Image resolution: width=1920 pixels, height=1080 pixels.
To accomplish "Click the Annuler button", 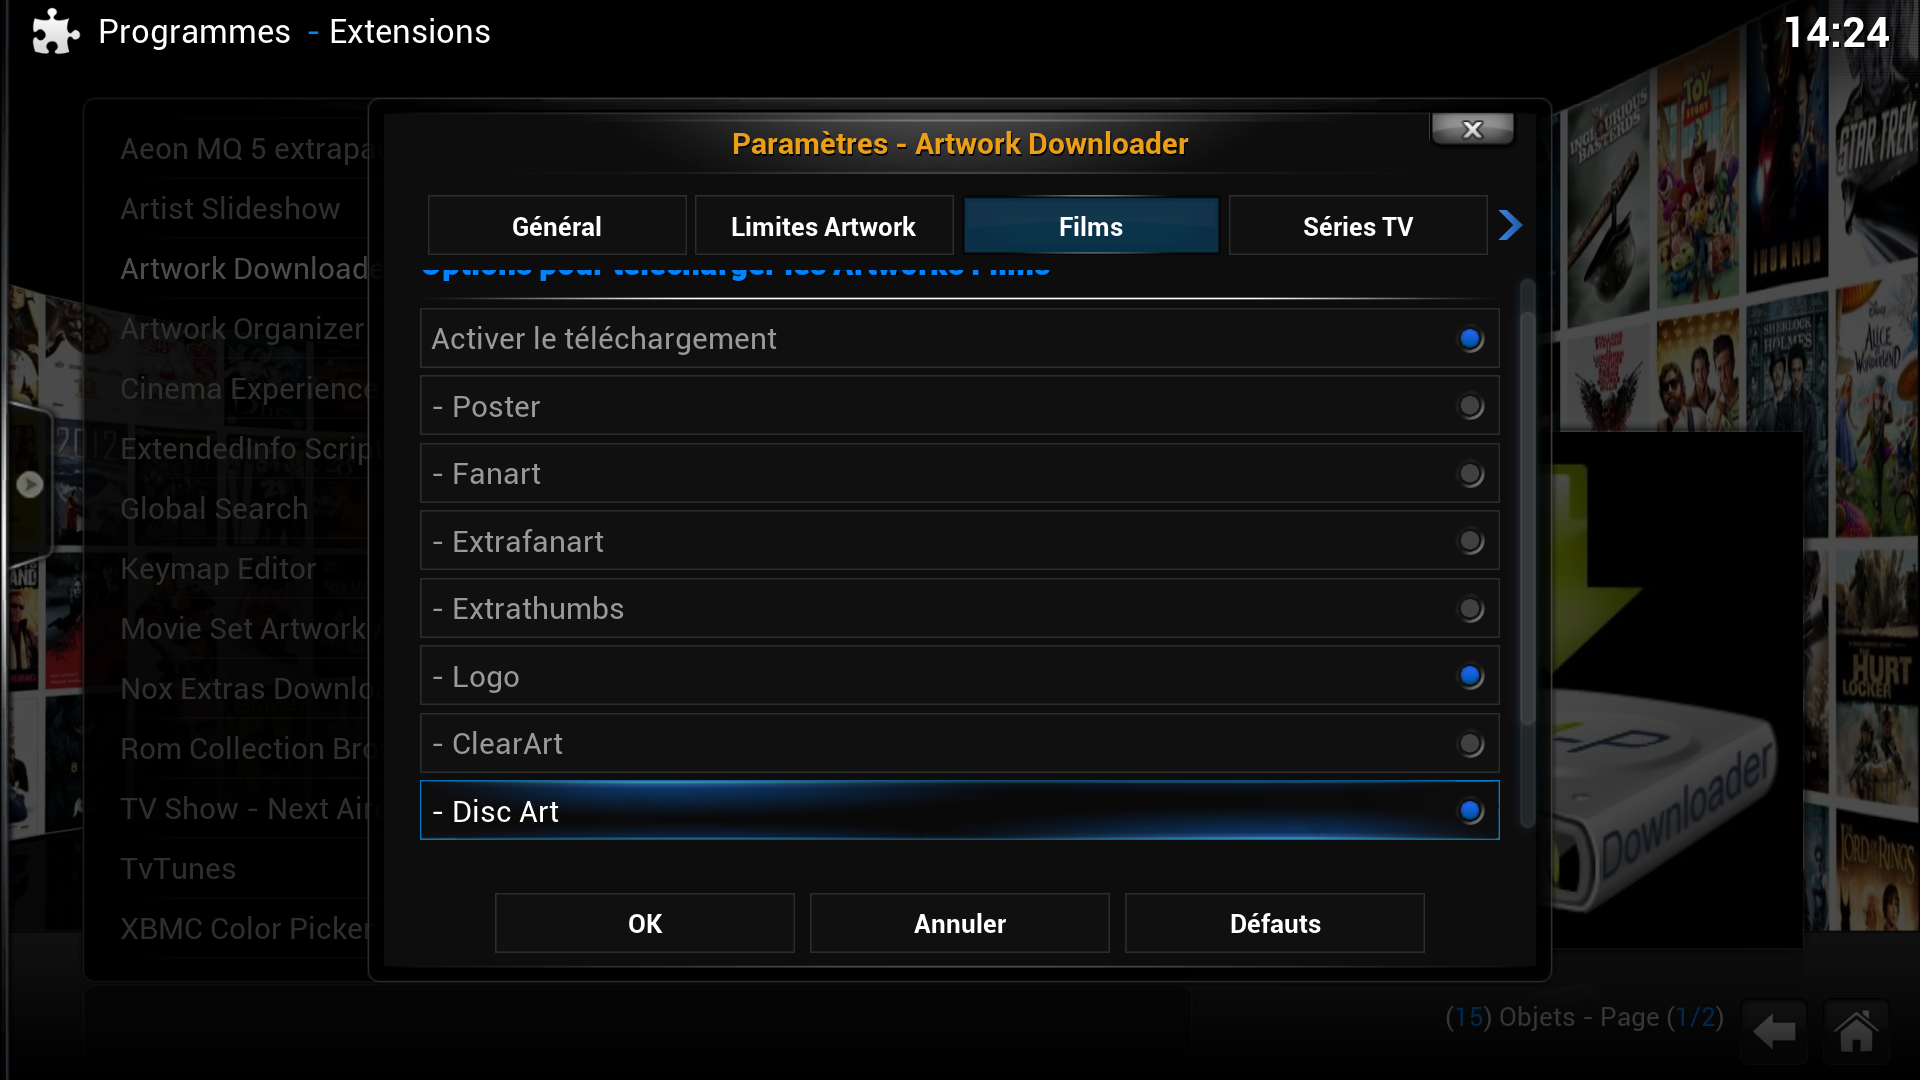I will point(960,923).
